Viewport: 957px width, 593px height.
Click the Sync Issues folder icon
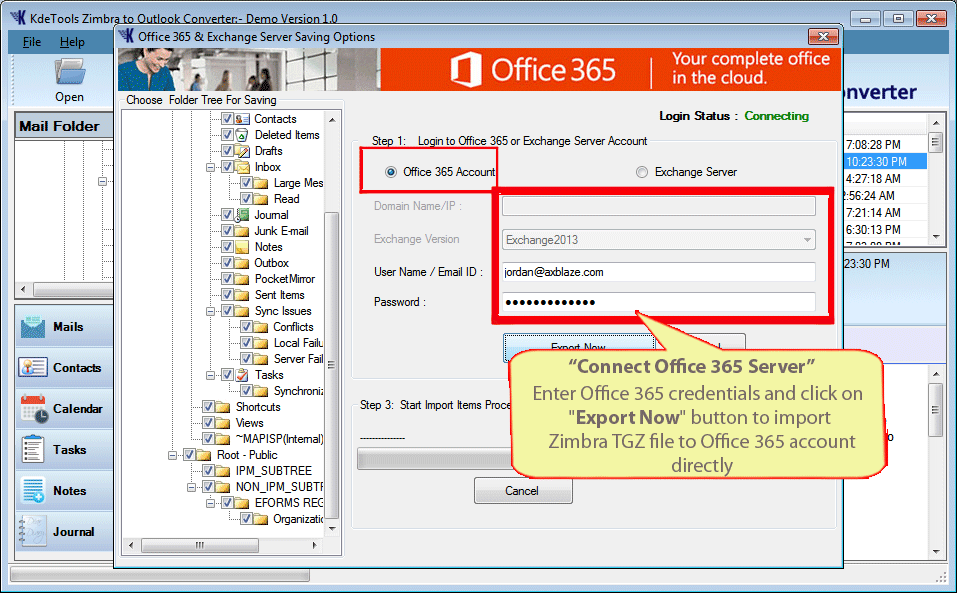point(242,311)
